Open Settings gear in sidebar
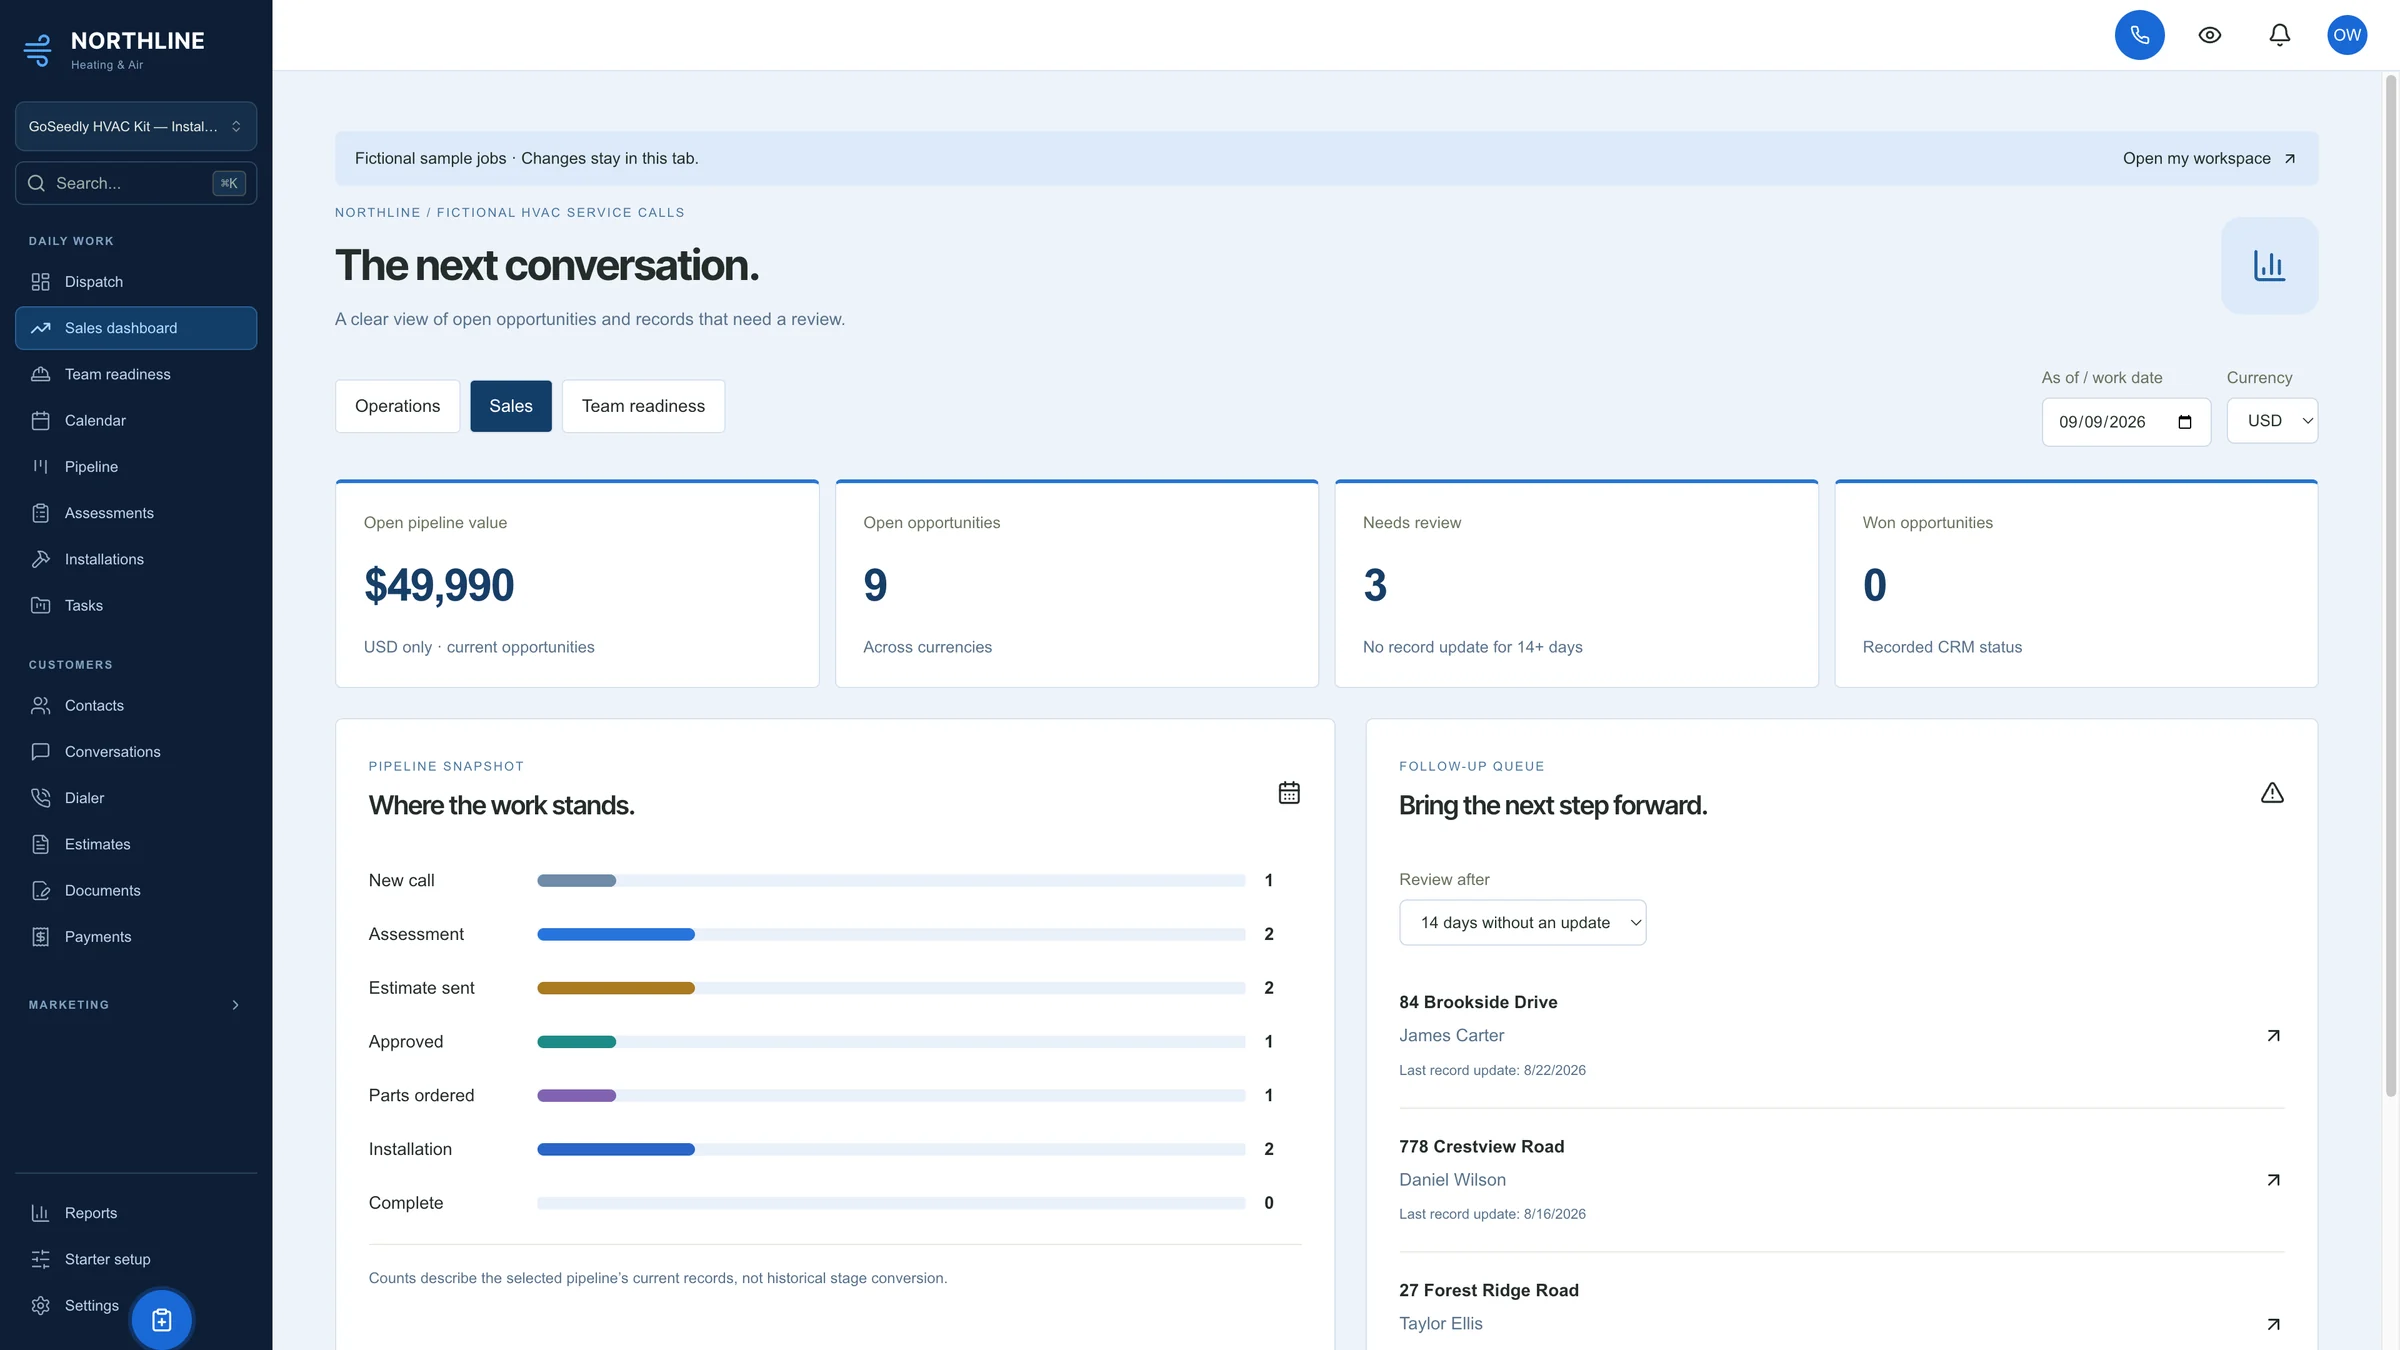 (75, 1306)
